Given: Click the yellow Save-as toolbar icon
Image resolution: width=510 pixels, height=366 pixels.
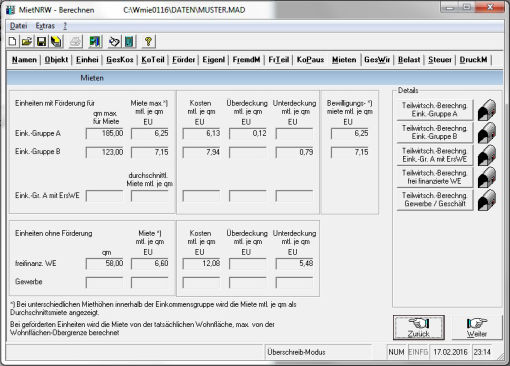Looking at the screenshot, I should [56, 42].
